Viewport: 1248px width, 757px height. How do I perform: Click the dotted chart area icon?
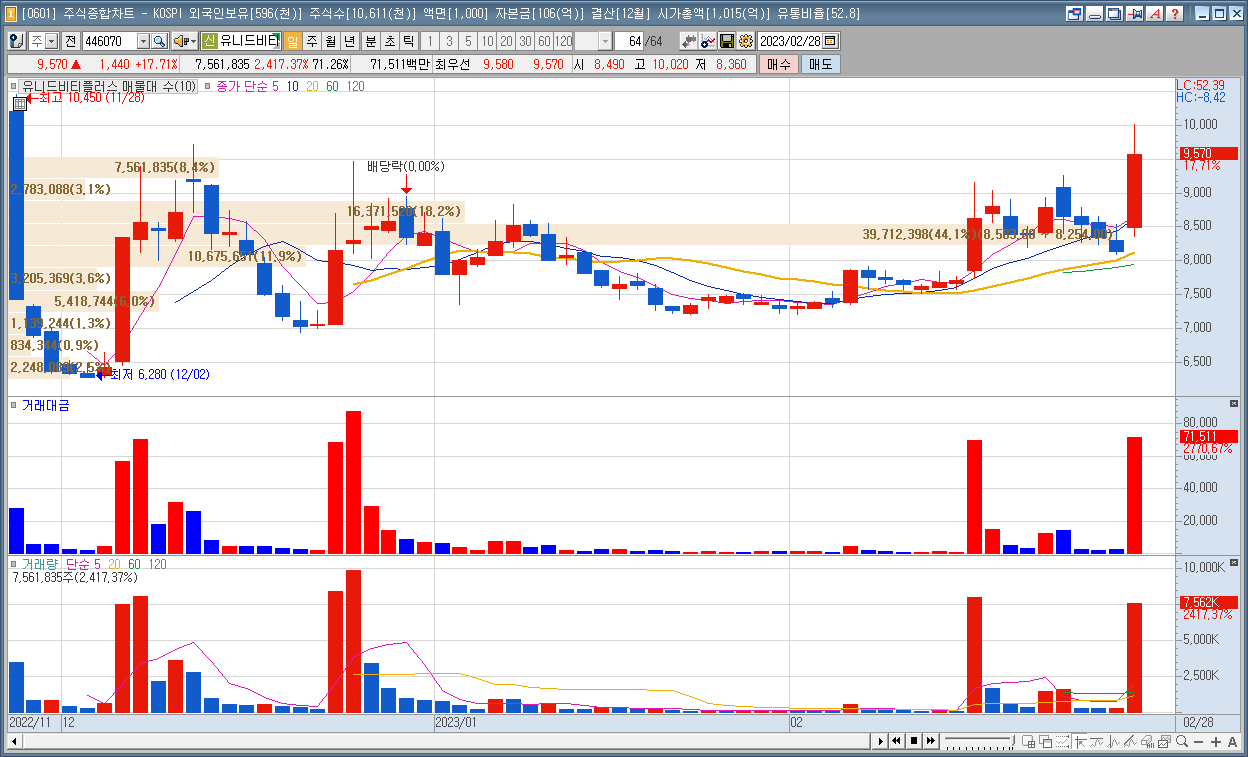point(1062,741)
